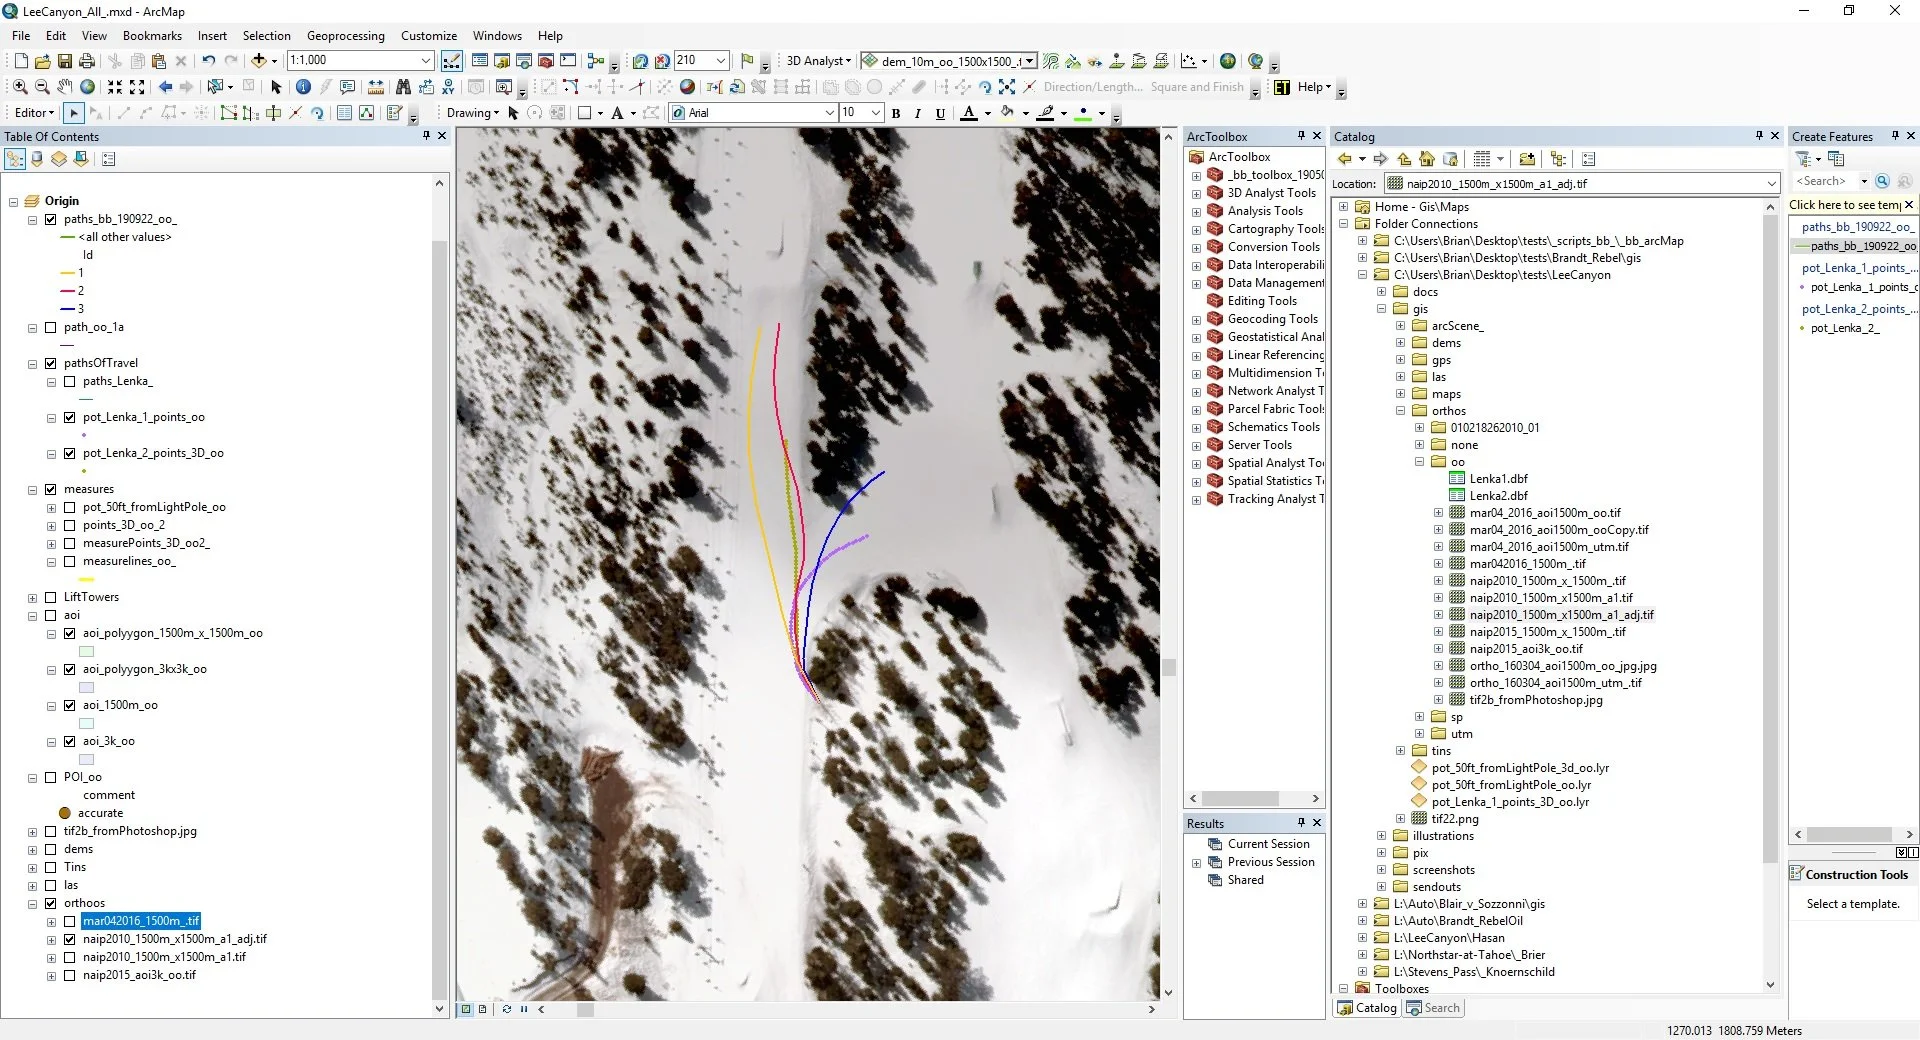The height and width of the screenshot is (1040, 1920).
Task: Open the Bookmarks menu
Action: pos(152,36)
